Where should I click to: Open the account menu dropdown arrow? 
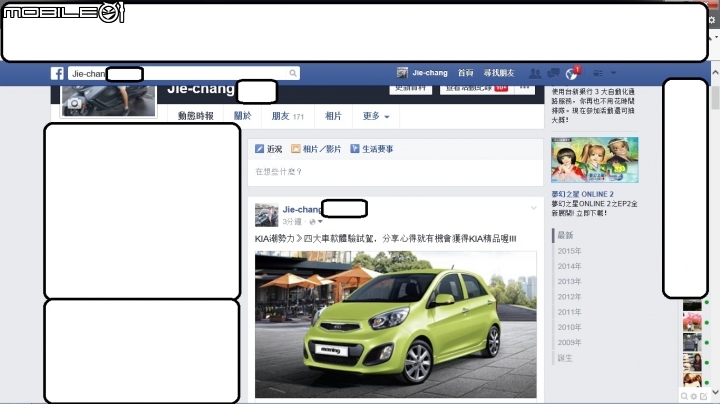[613, 73]
